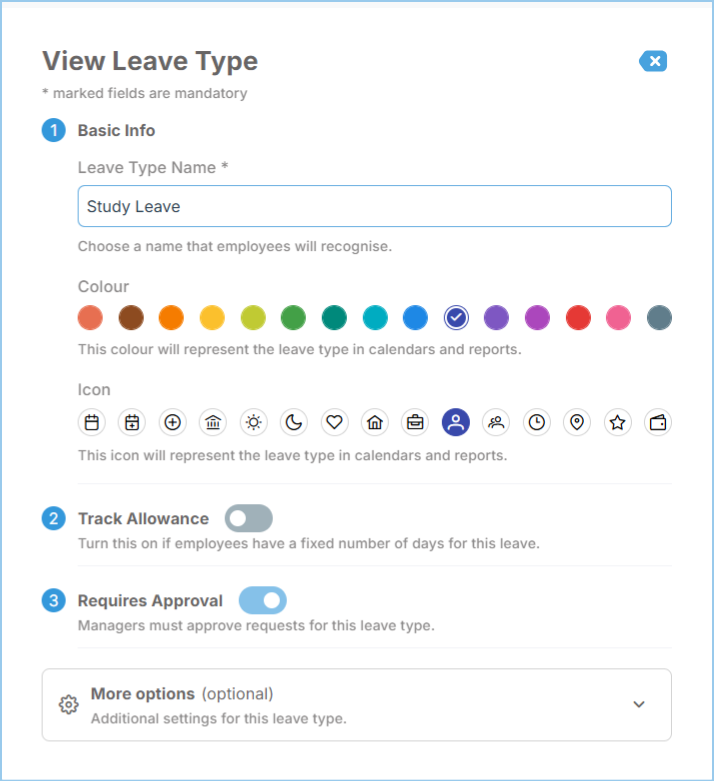
Task: Expand the More options section
Action: coord(357,705)
